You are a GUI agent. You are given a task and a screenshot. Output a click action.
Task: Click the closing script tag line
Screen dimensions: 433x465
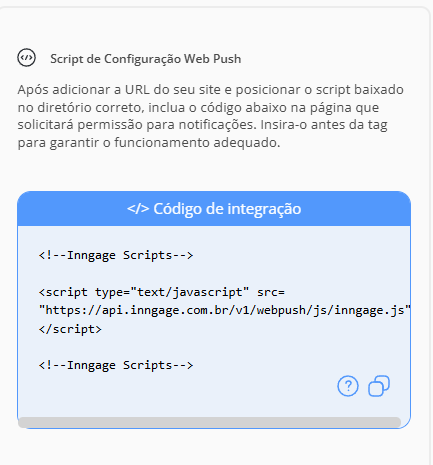tap(70, 329)
